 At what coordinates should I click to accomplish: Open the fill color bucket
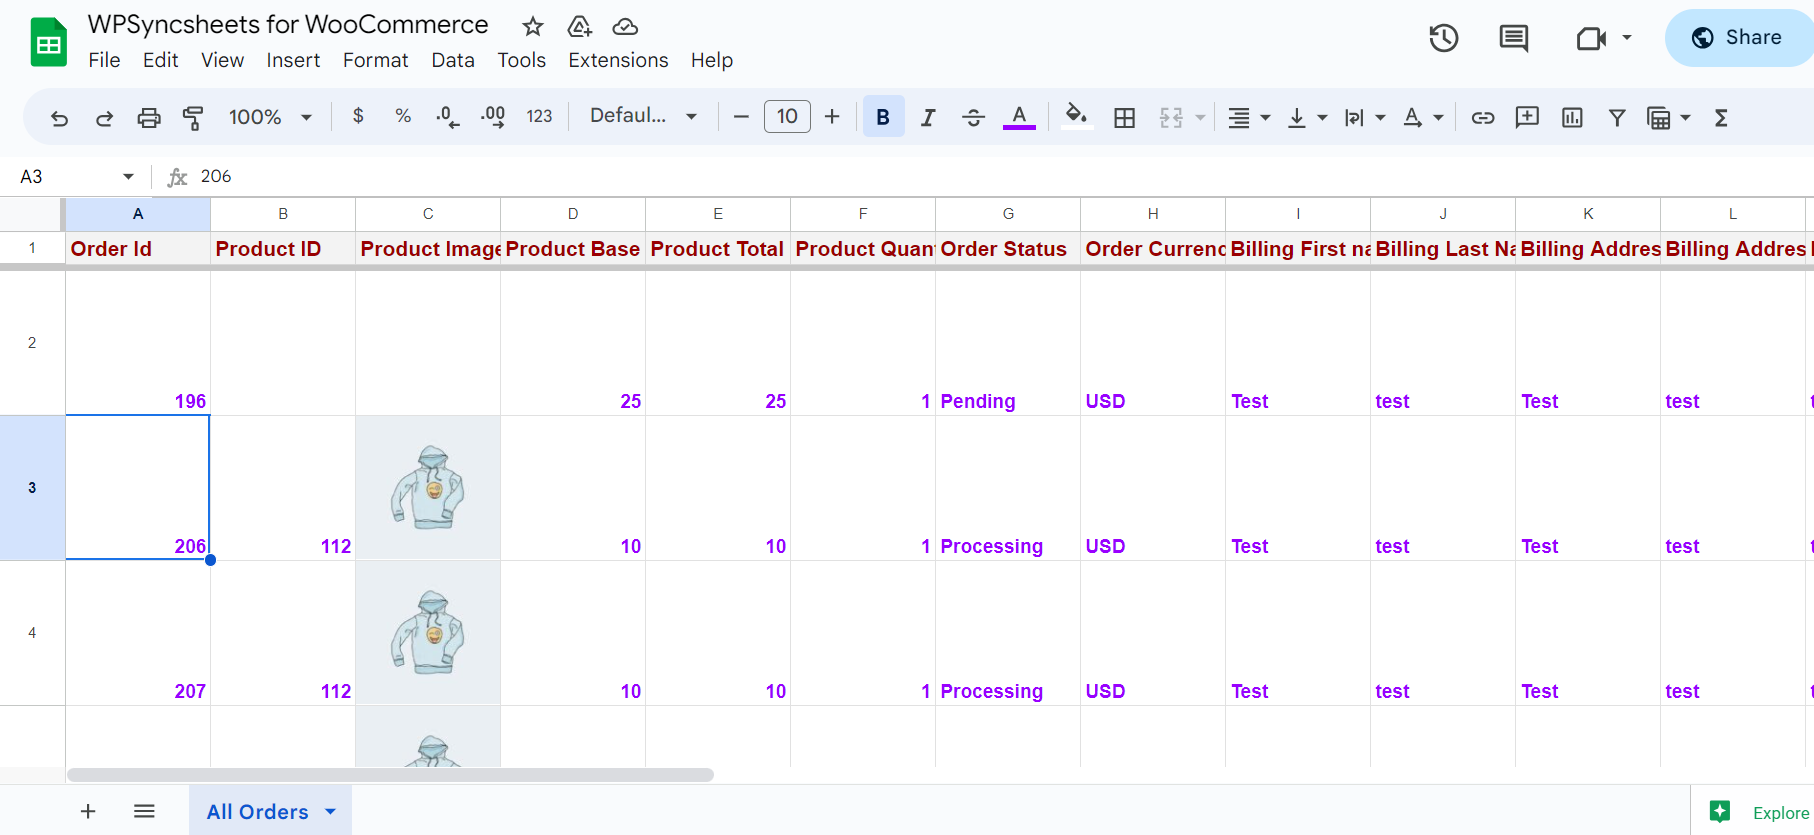point(1076,116)
